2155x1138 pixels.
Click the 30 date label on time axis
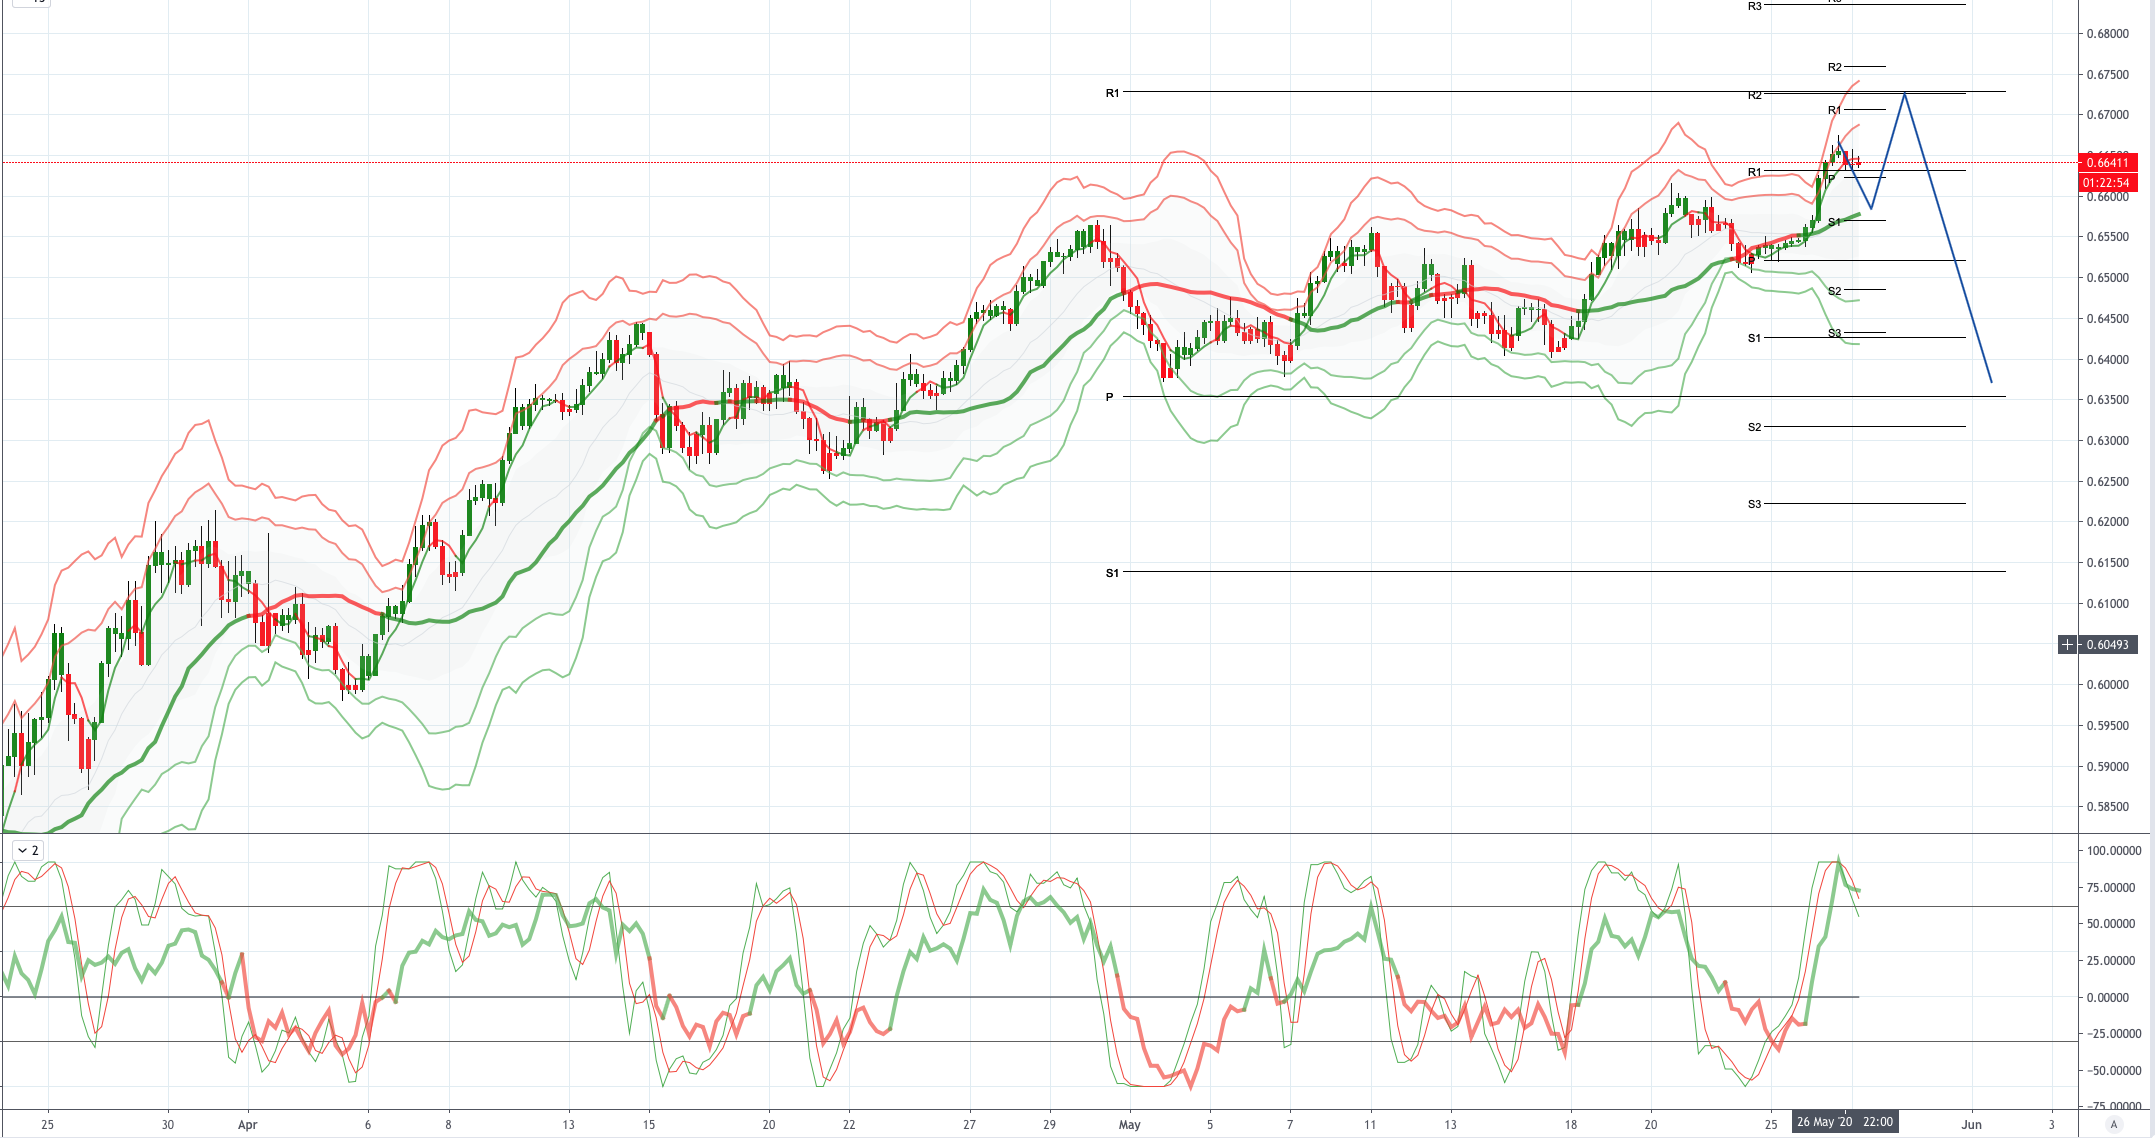[168, 1125]
